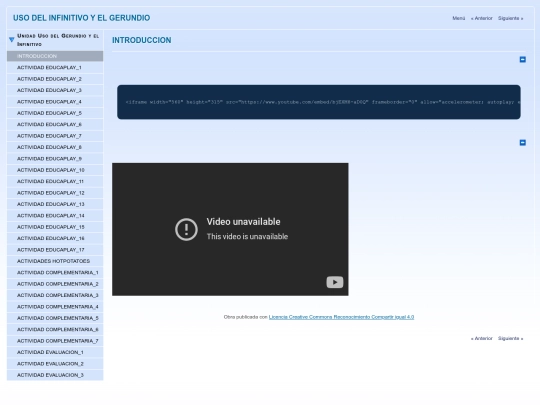Click the USO DEL INFINITIVO Y EL GERUNDIO title
Screen dimensions: 540x405
pyautogui.click(x=82, y=18)
